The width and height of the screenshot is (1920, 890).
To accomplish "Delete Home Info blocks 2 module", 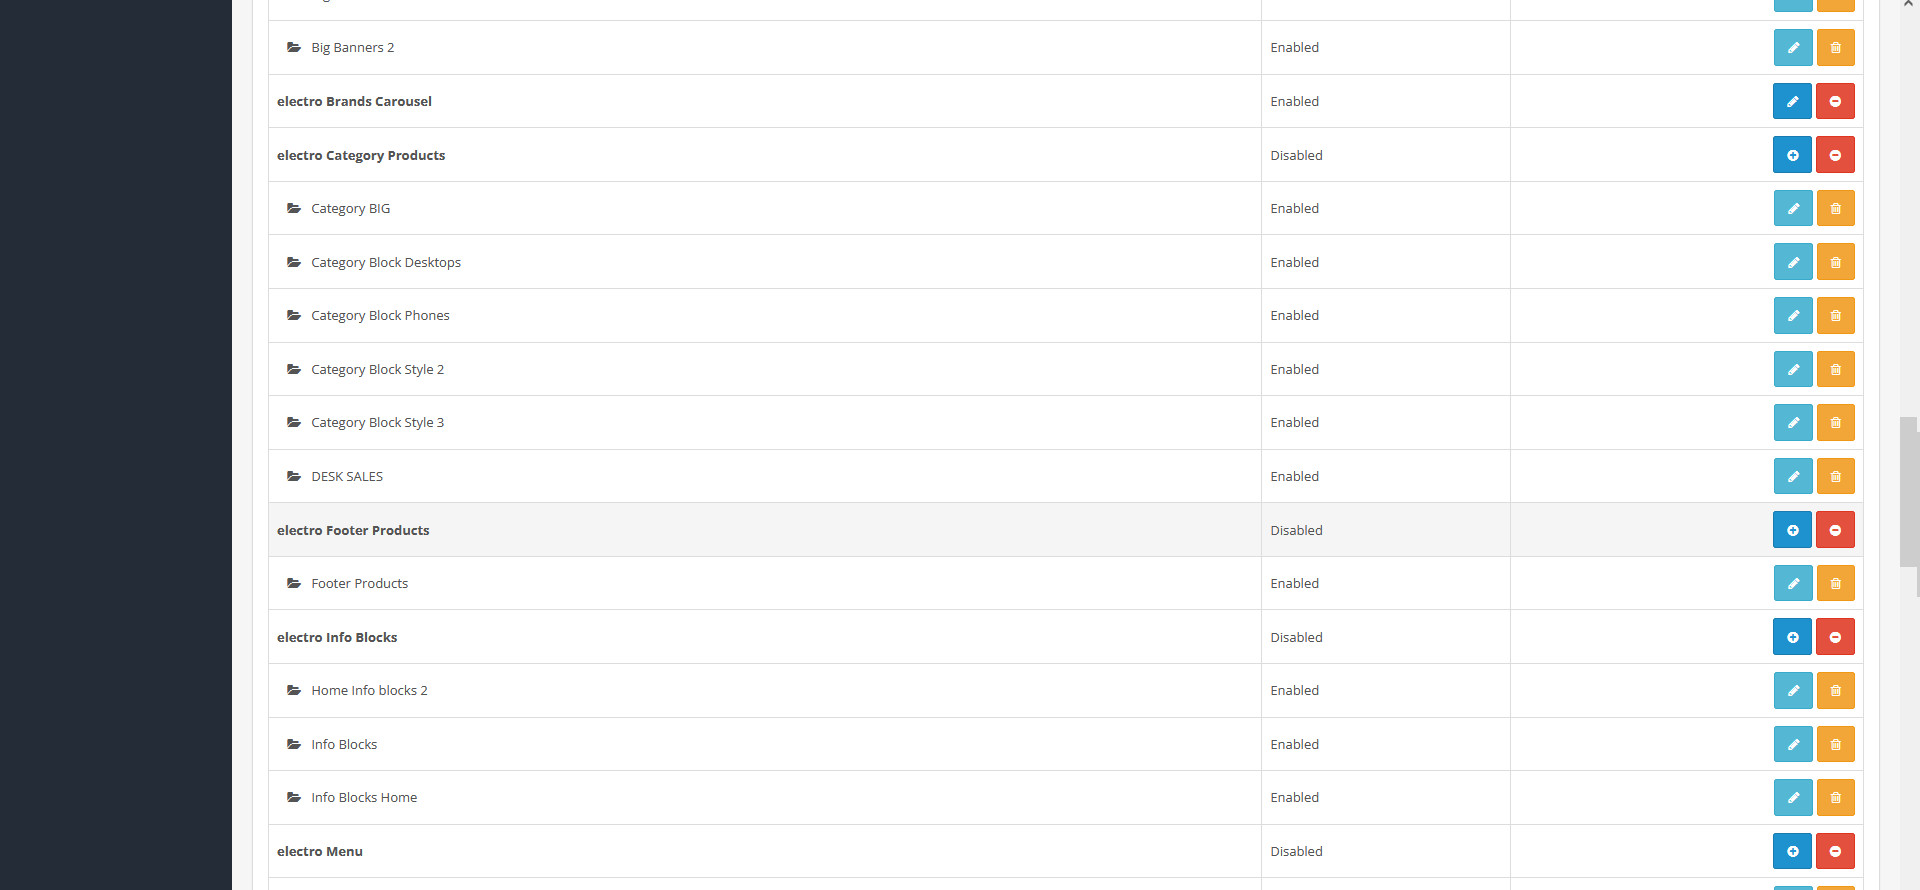I will point(1835,690).
